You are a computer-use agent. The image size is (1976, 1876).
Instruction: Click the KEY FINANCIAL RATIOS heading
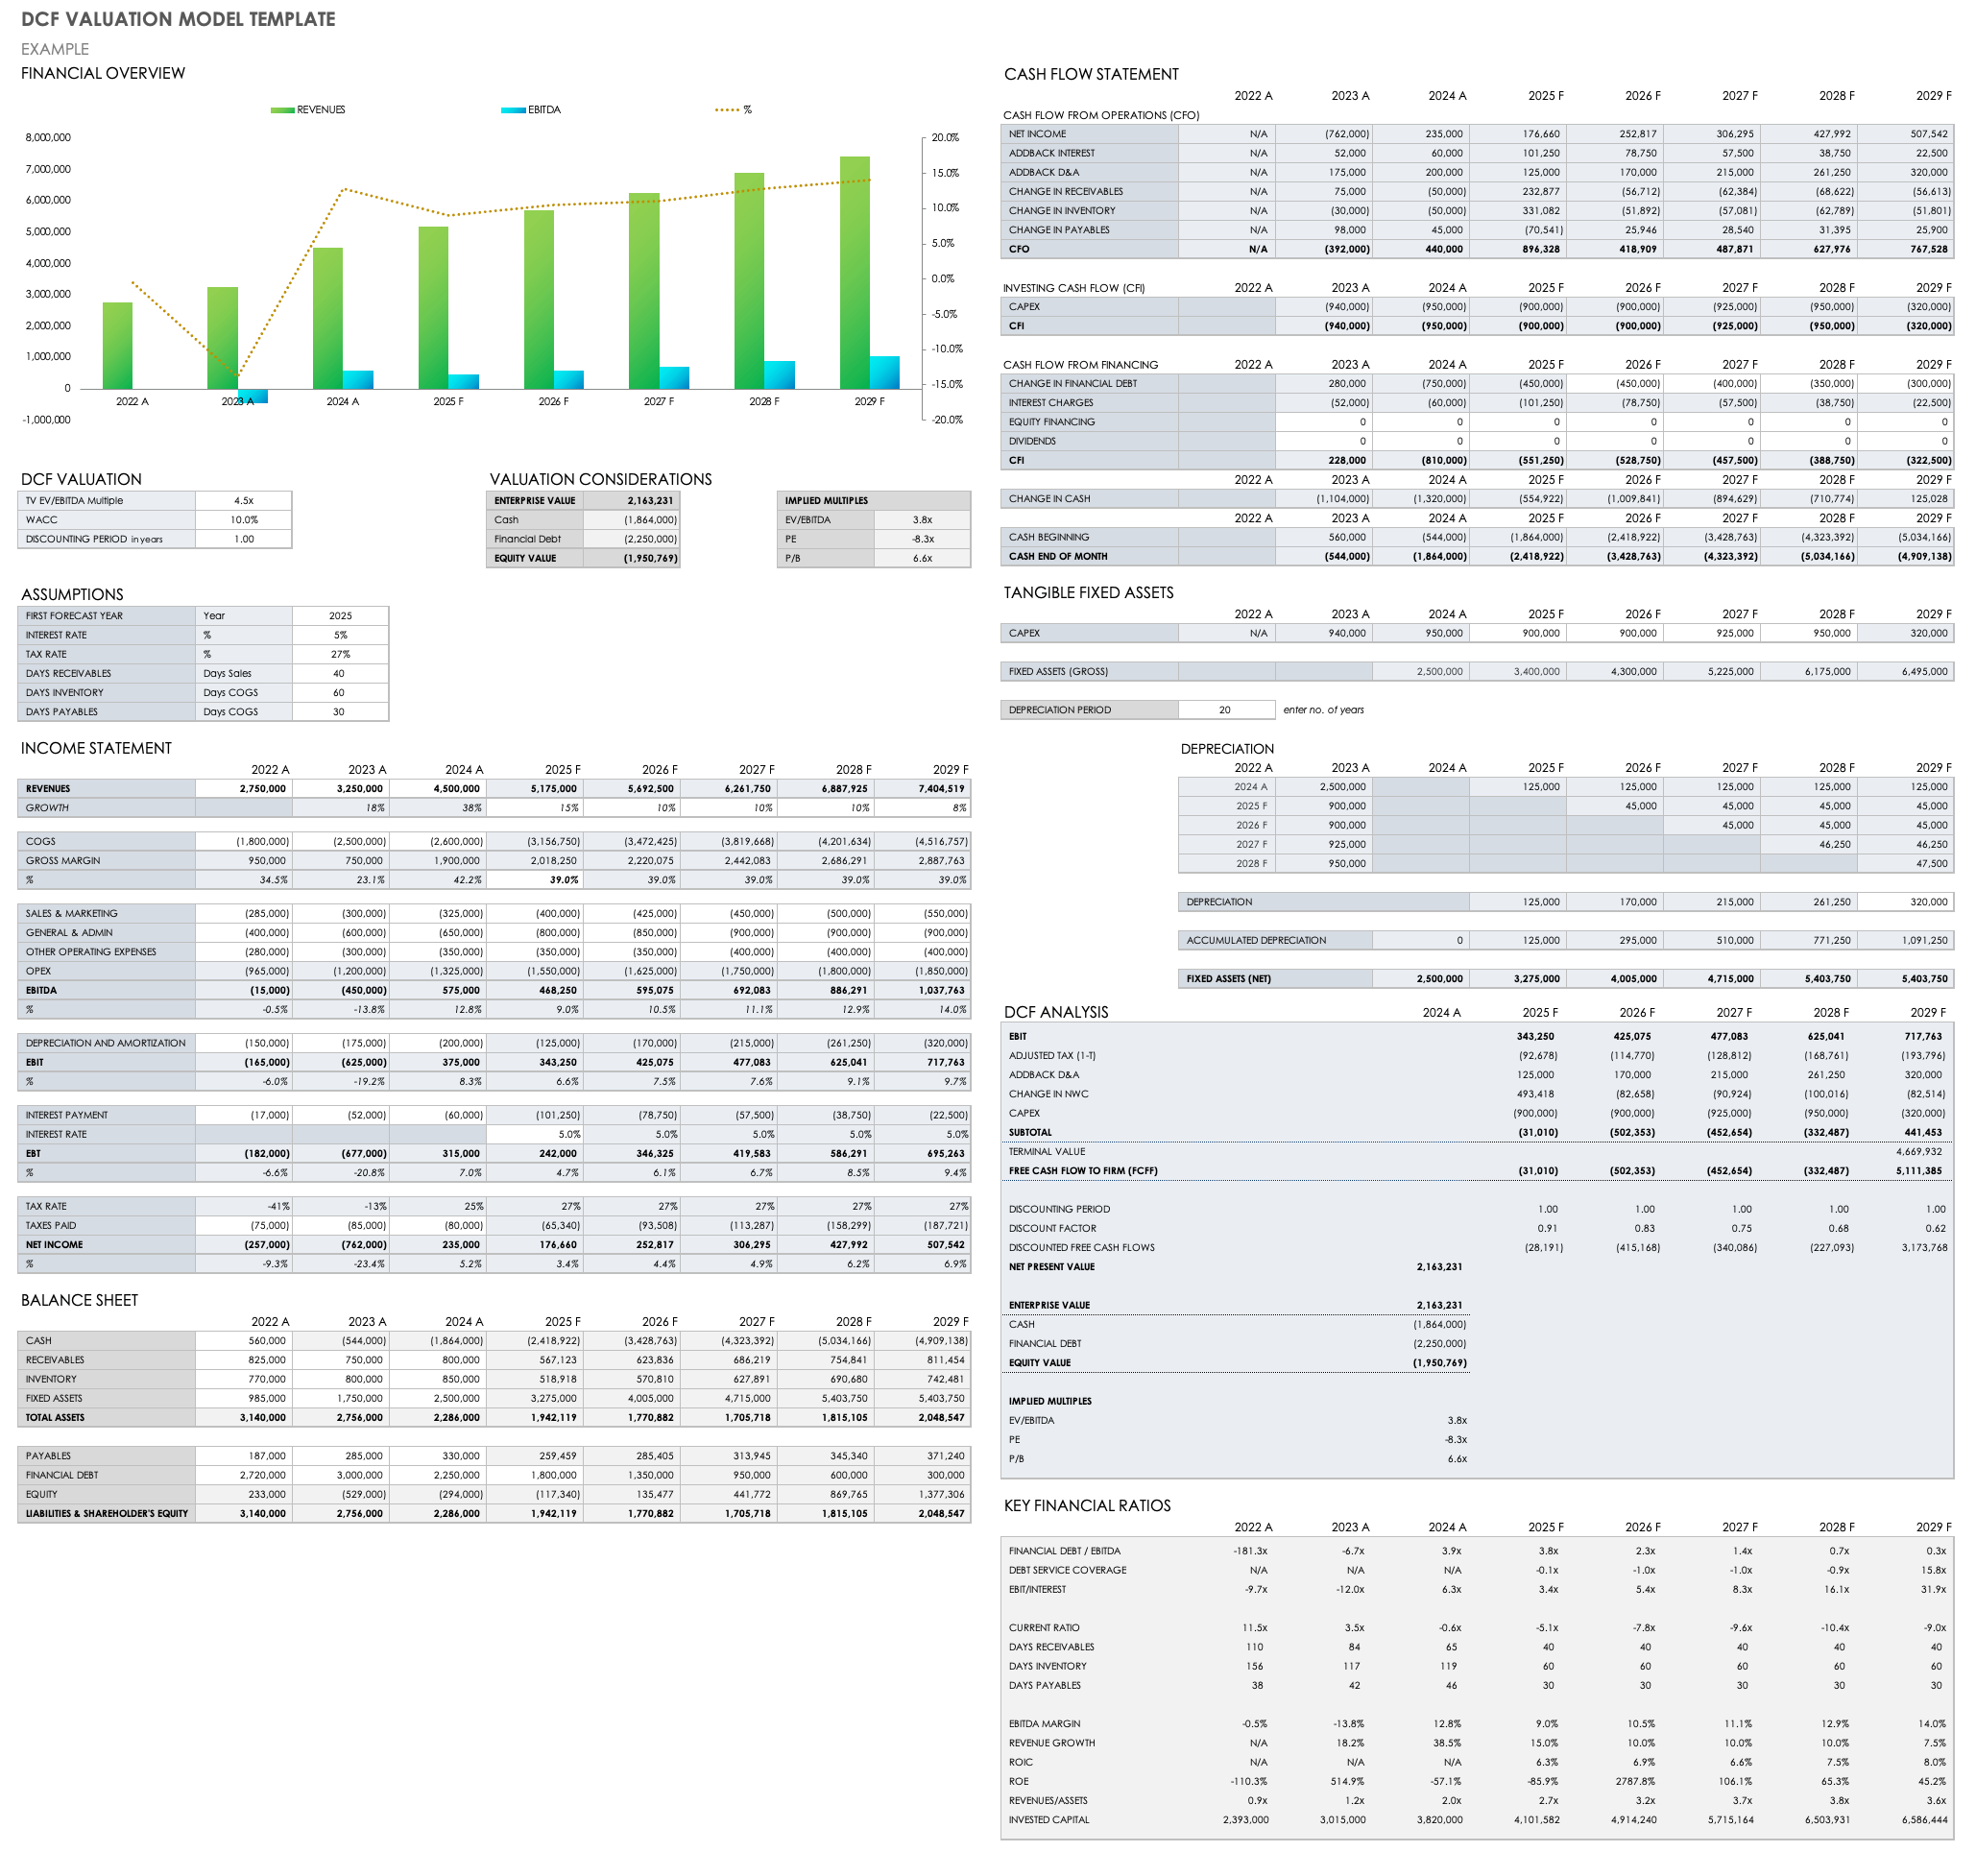[1087, 1506]
